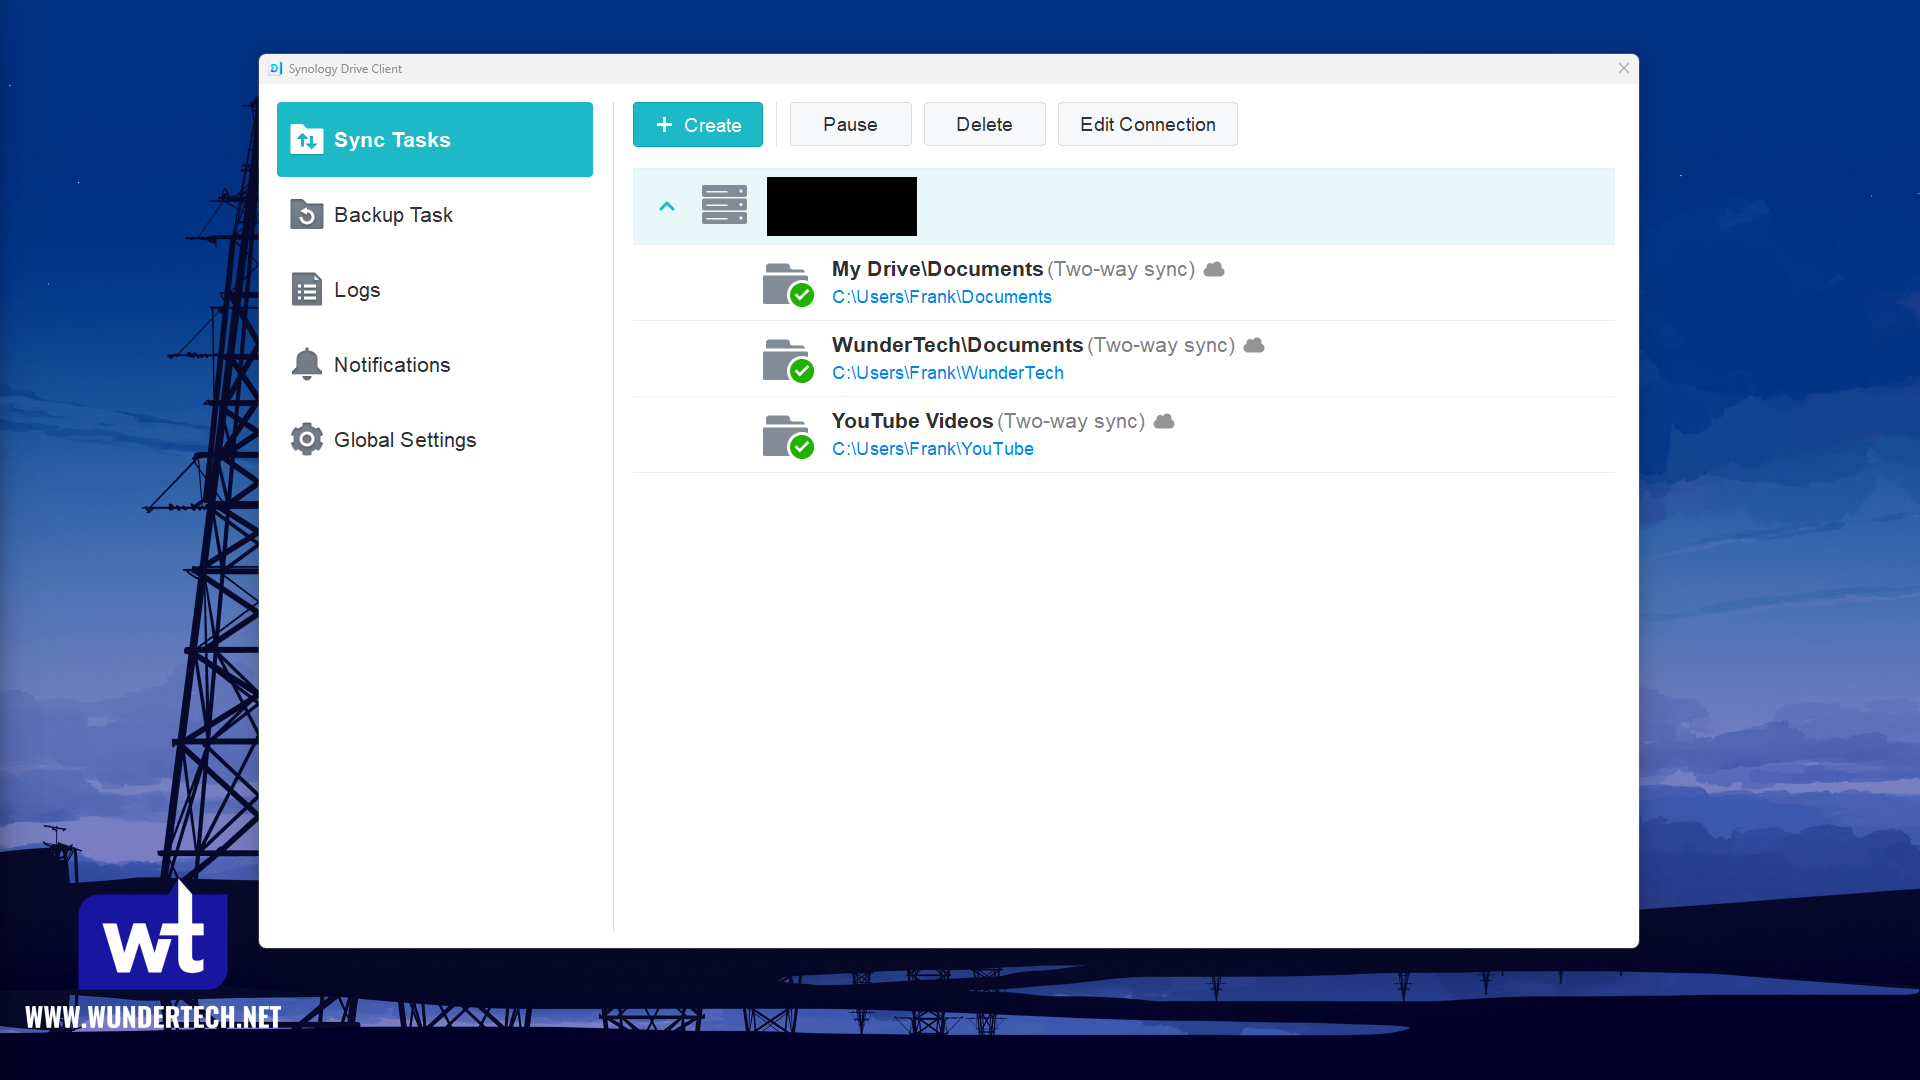Viewport: 1920px width, 1080px height.
Task: Click the YouTube Videos folder status icon
Action: tap(788, 436)
